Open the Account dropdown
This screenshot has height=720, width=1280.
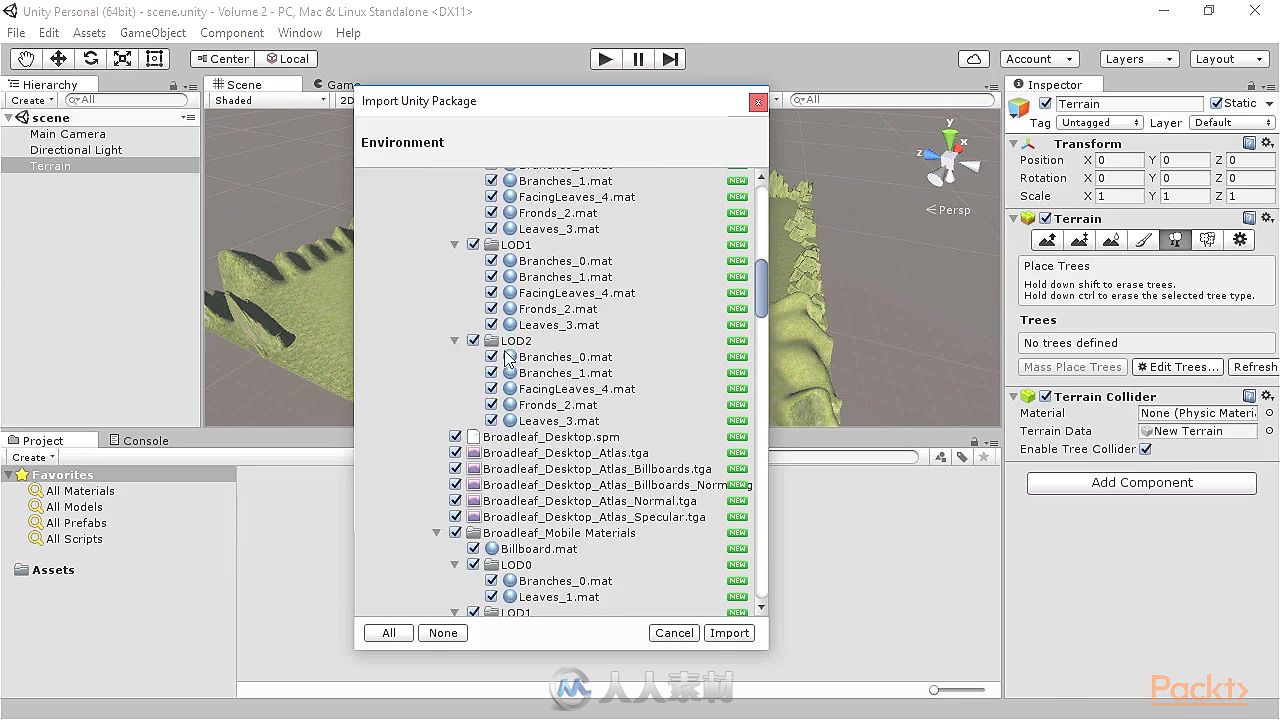[1039, 59]
